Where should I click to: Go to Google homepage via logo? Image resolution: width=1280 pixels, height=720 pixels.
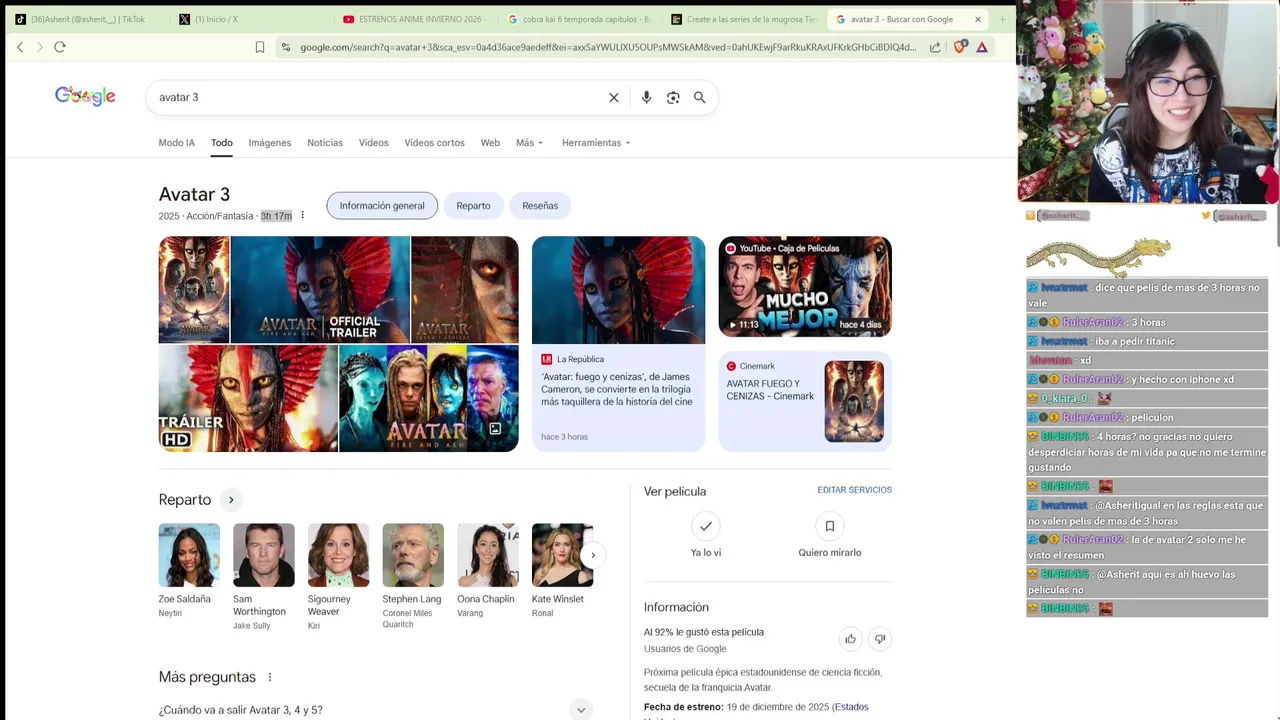point(85,96)
